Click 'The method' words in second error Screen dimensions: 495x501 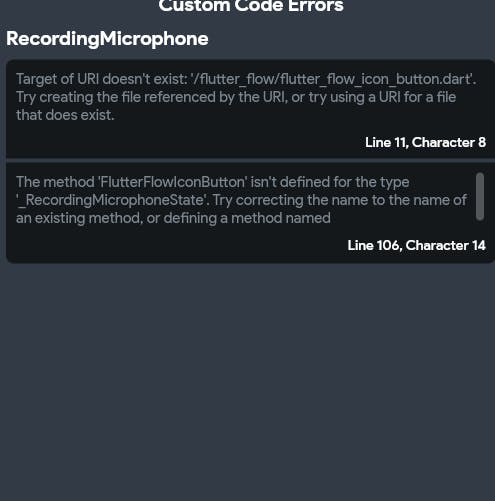tap(55, 182)
